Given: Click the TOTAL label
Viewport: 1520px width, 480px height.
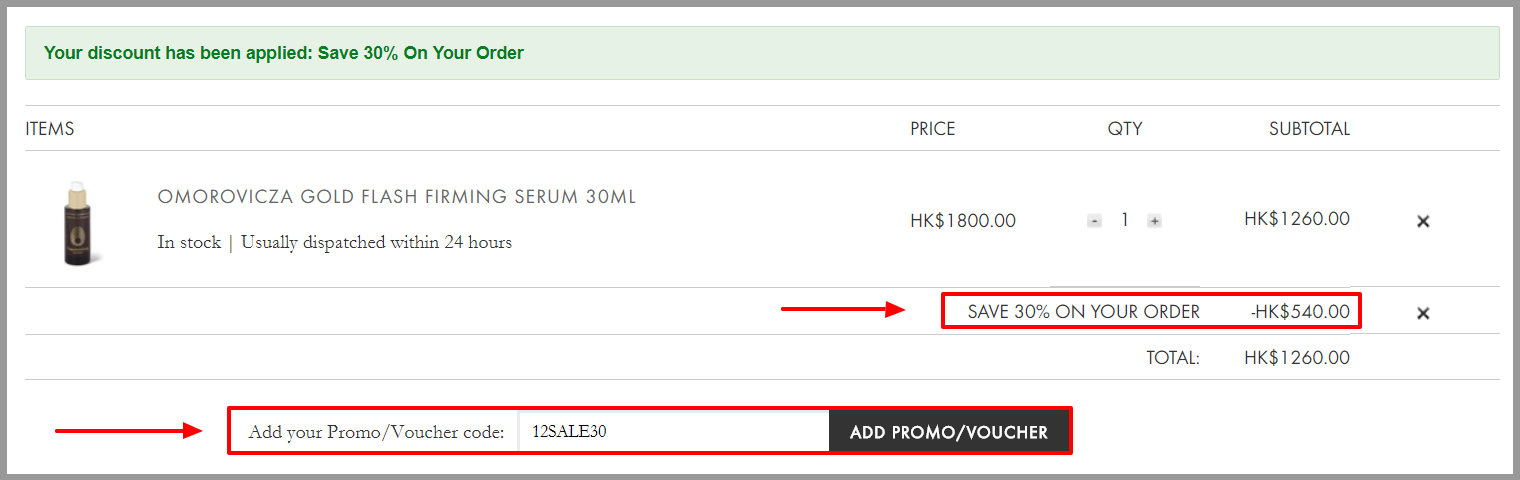Looking at the screenshot, I should click(1173, 358).
